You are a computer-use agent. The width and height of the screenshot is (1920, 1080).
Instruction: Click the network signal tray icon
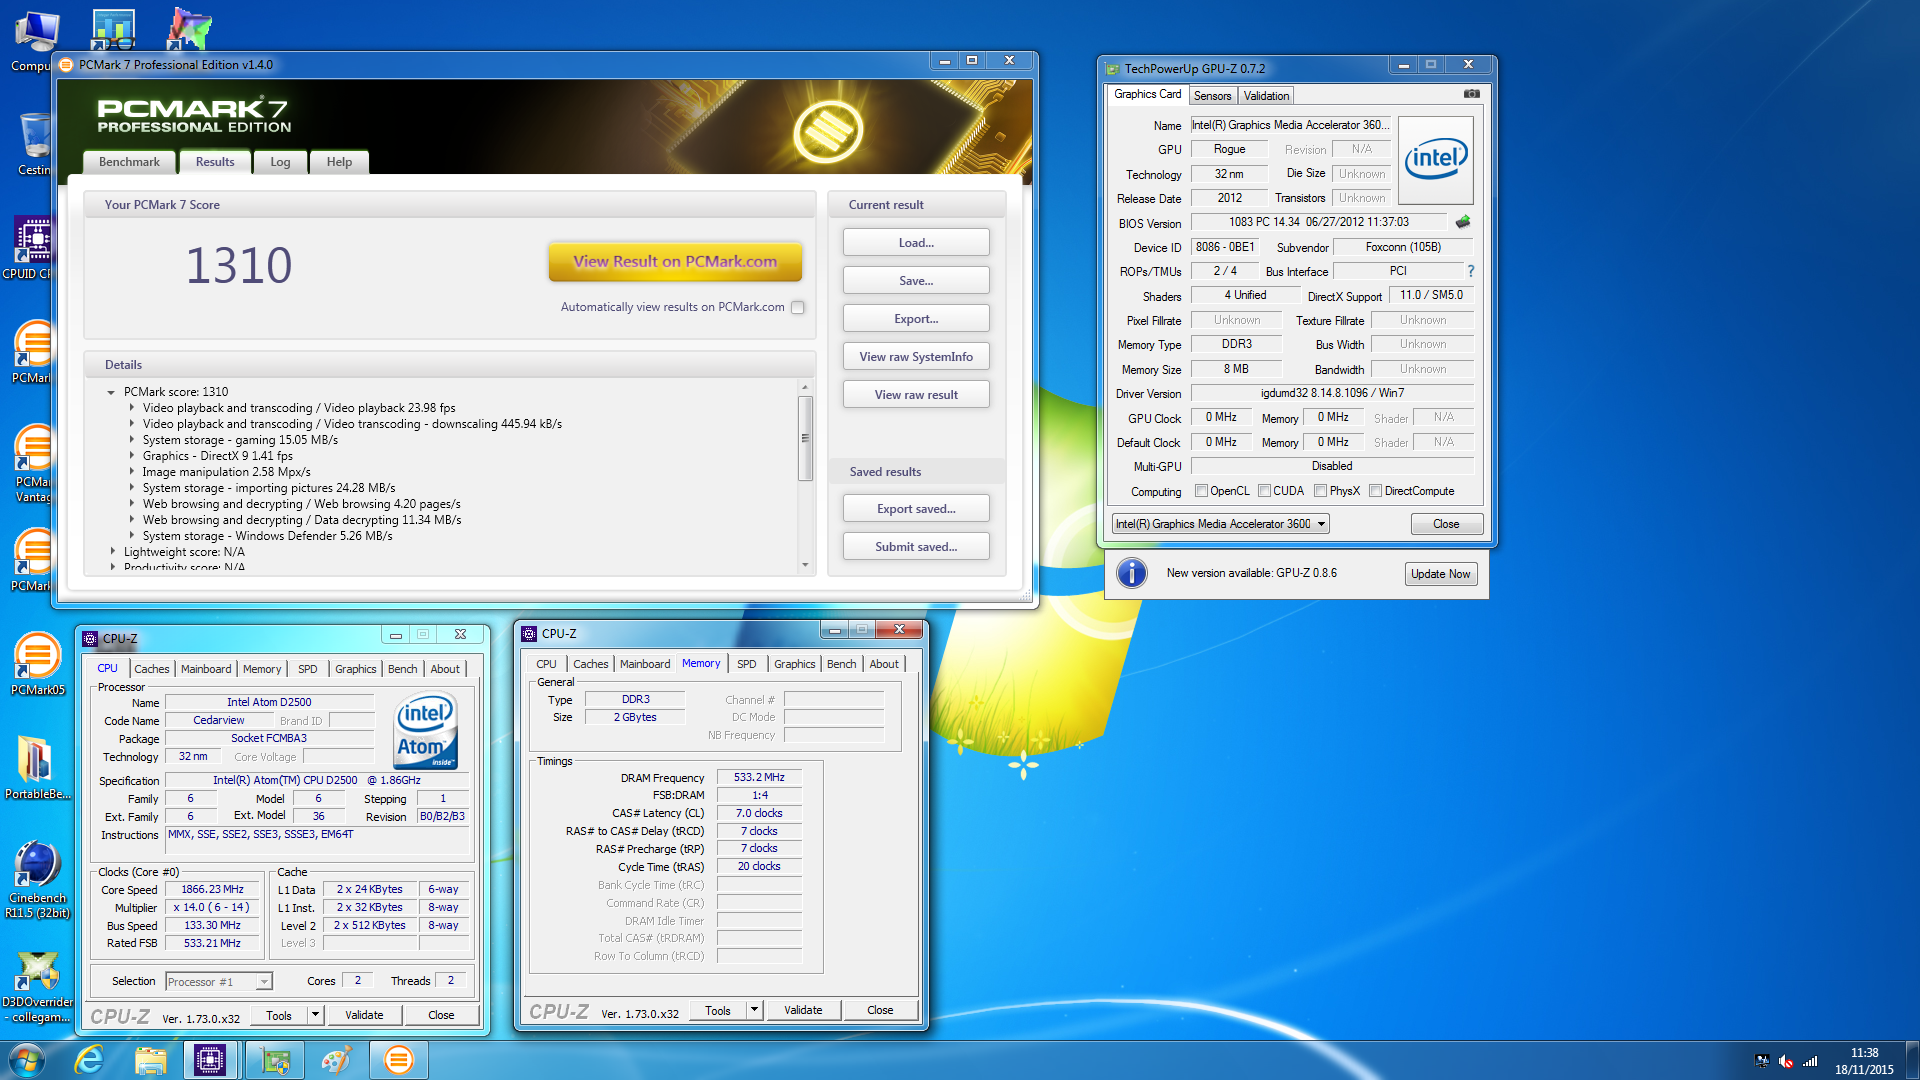click(1810, 1061)
